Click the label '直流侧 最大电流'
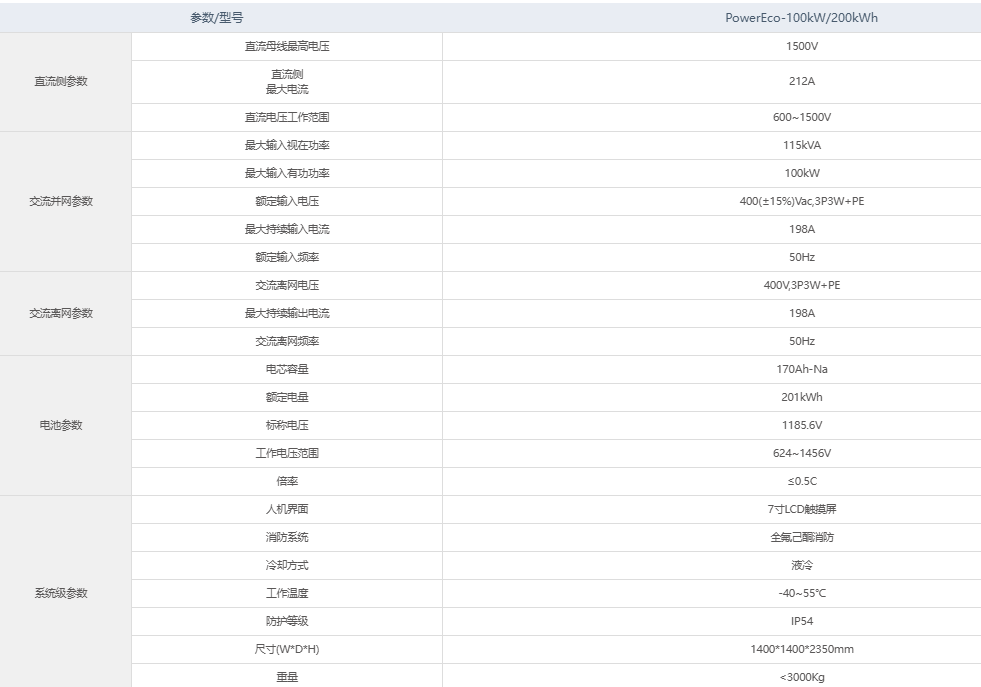The image size is (981, 687). pyautogui.click(x=287, y=82)
